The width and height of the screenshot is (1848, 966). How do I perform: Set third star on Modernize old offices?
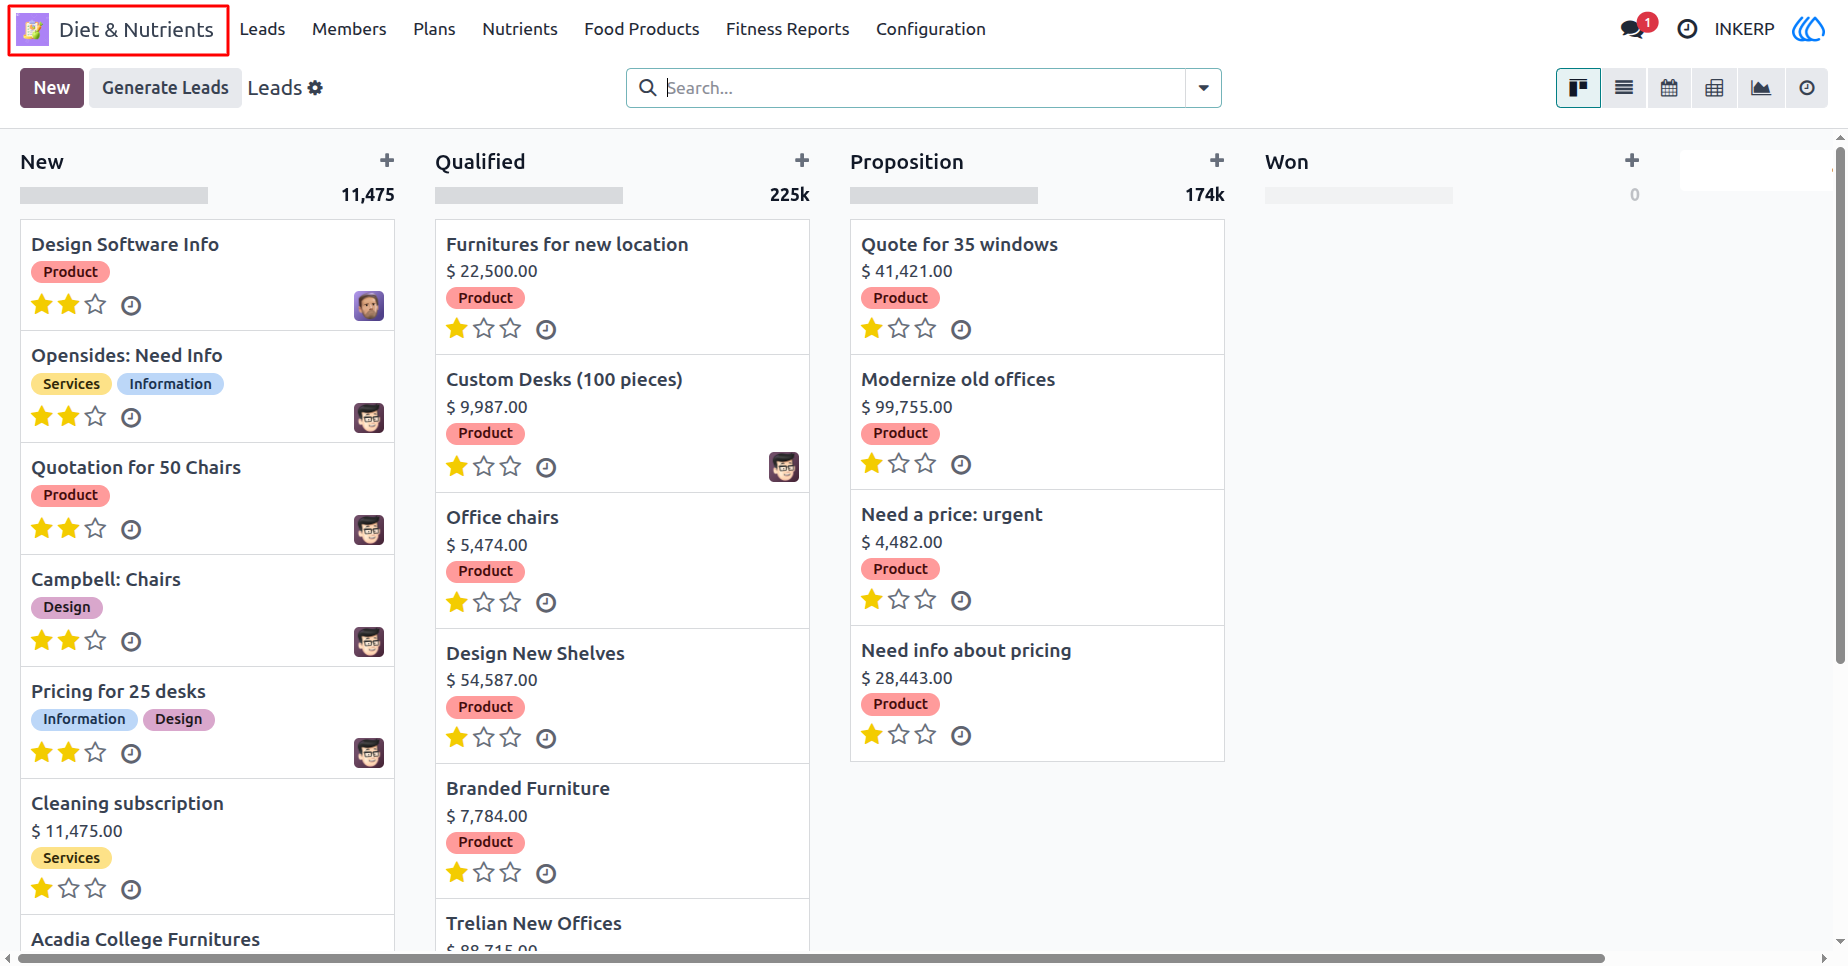tap(926, 464)
